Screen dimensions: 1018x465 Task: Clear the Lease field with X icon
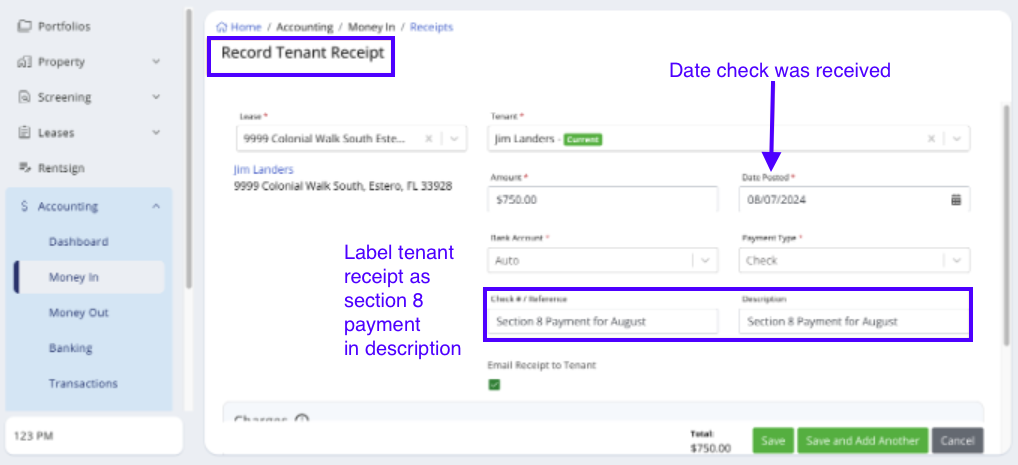[429, 139]
